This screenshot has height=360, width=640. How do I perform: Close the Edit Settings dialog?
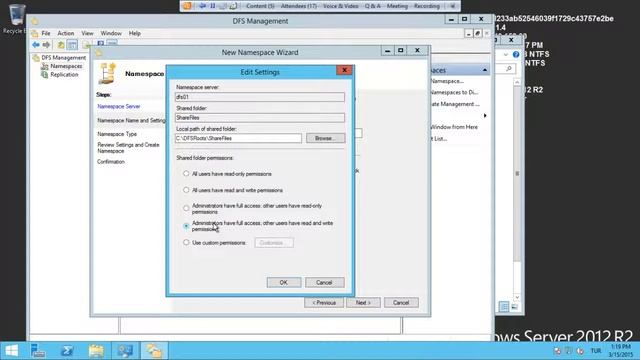pyautogui.click(x=344, y=70)
